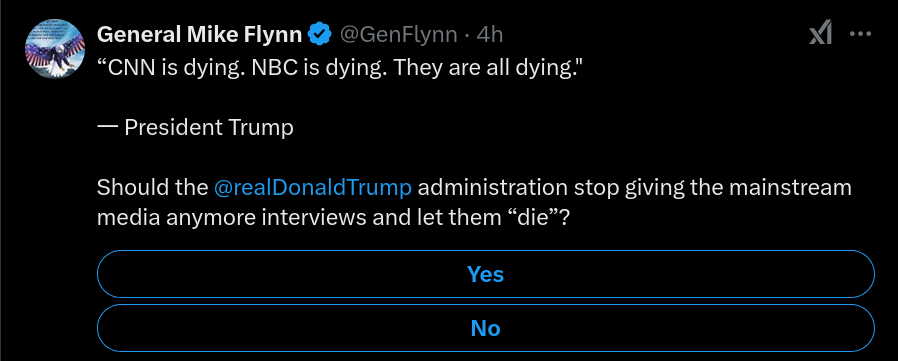Click the @GenFlynn handle
The width and height of the screenshot is (898, 361).
[x=399, y=35]
